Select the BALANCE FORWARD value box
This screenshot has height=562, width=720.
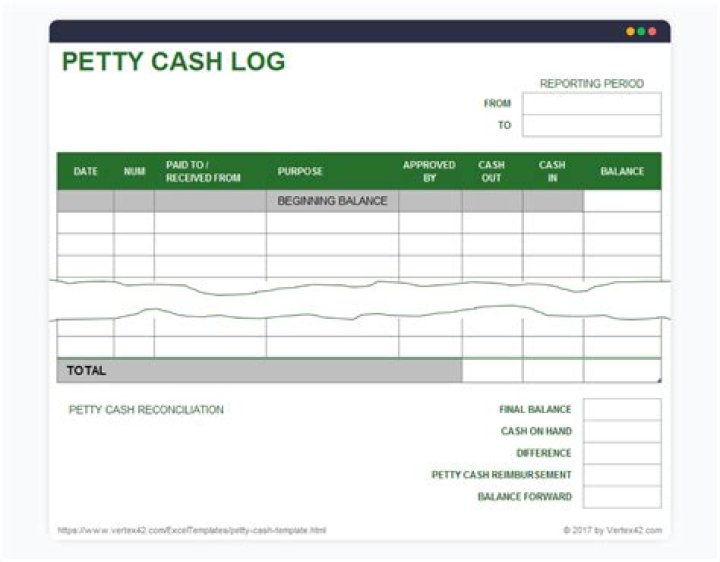click(x=622, y=497)
